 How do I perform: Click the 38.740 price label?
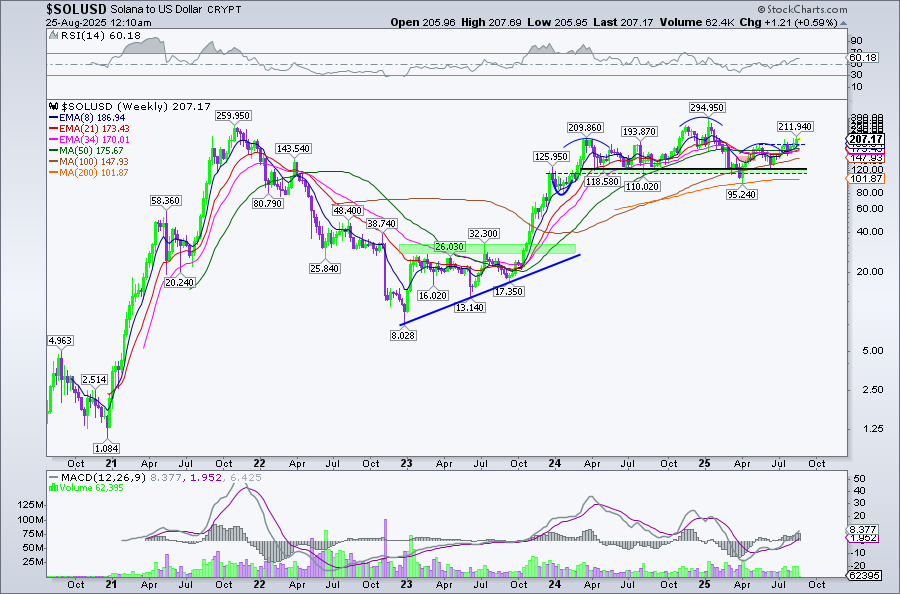382,223
